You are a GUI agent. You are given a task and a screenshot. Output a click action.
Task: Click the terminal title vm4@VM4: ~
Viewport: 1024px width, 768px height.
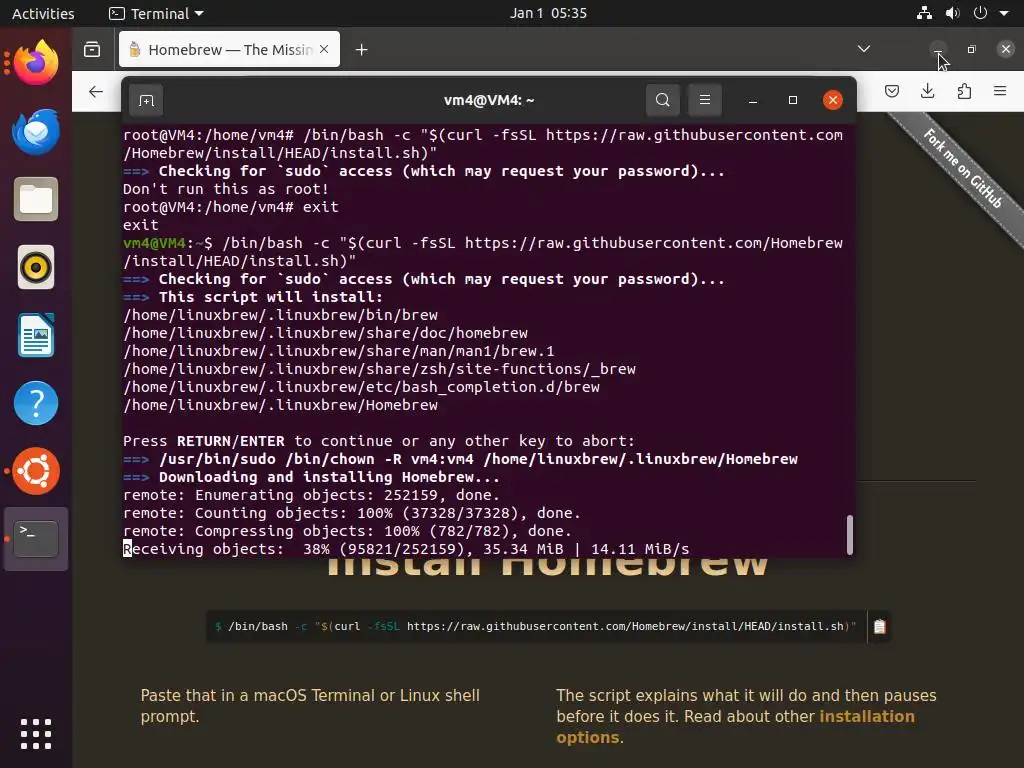pyautogui.click(x=489, y=100)
